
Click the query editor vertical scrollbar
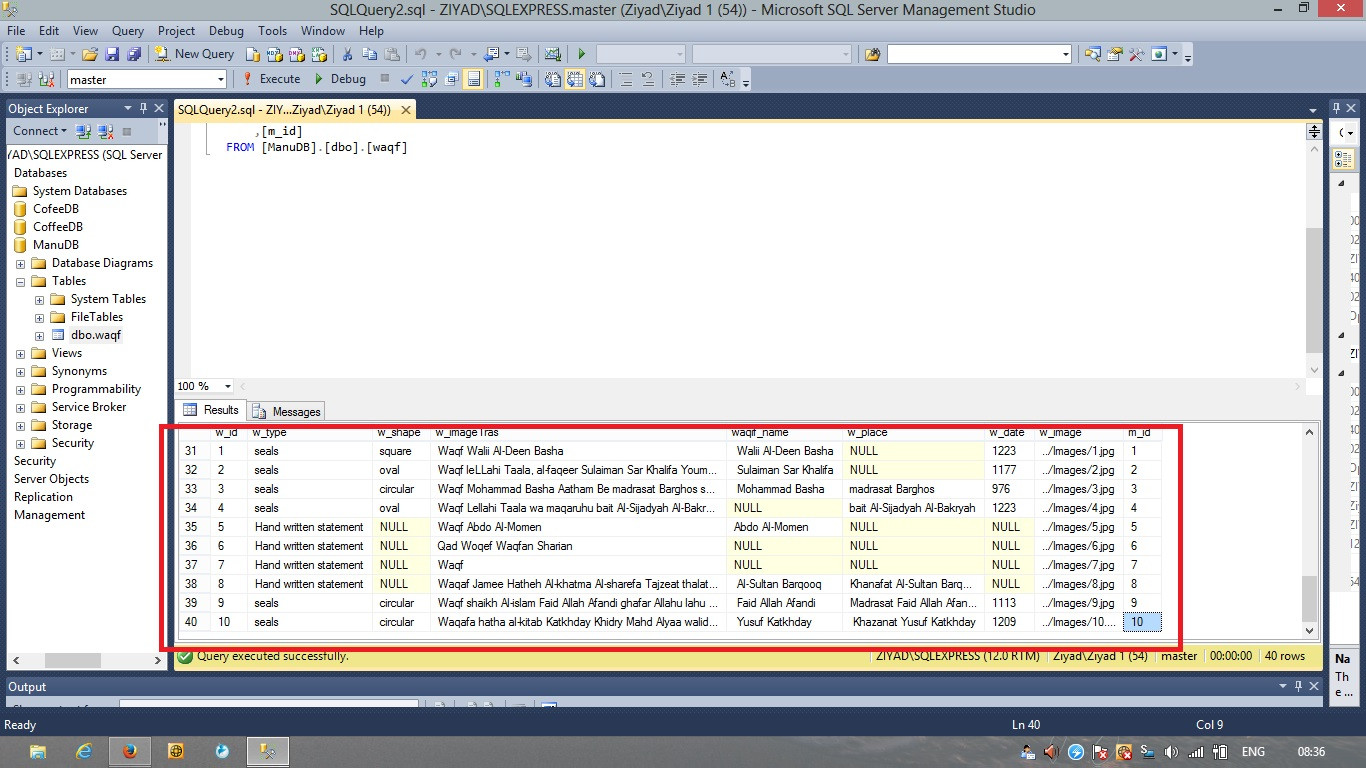[1314, 290]
